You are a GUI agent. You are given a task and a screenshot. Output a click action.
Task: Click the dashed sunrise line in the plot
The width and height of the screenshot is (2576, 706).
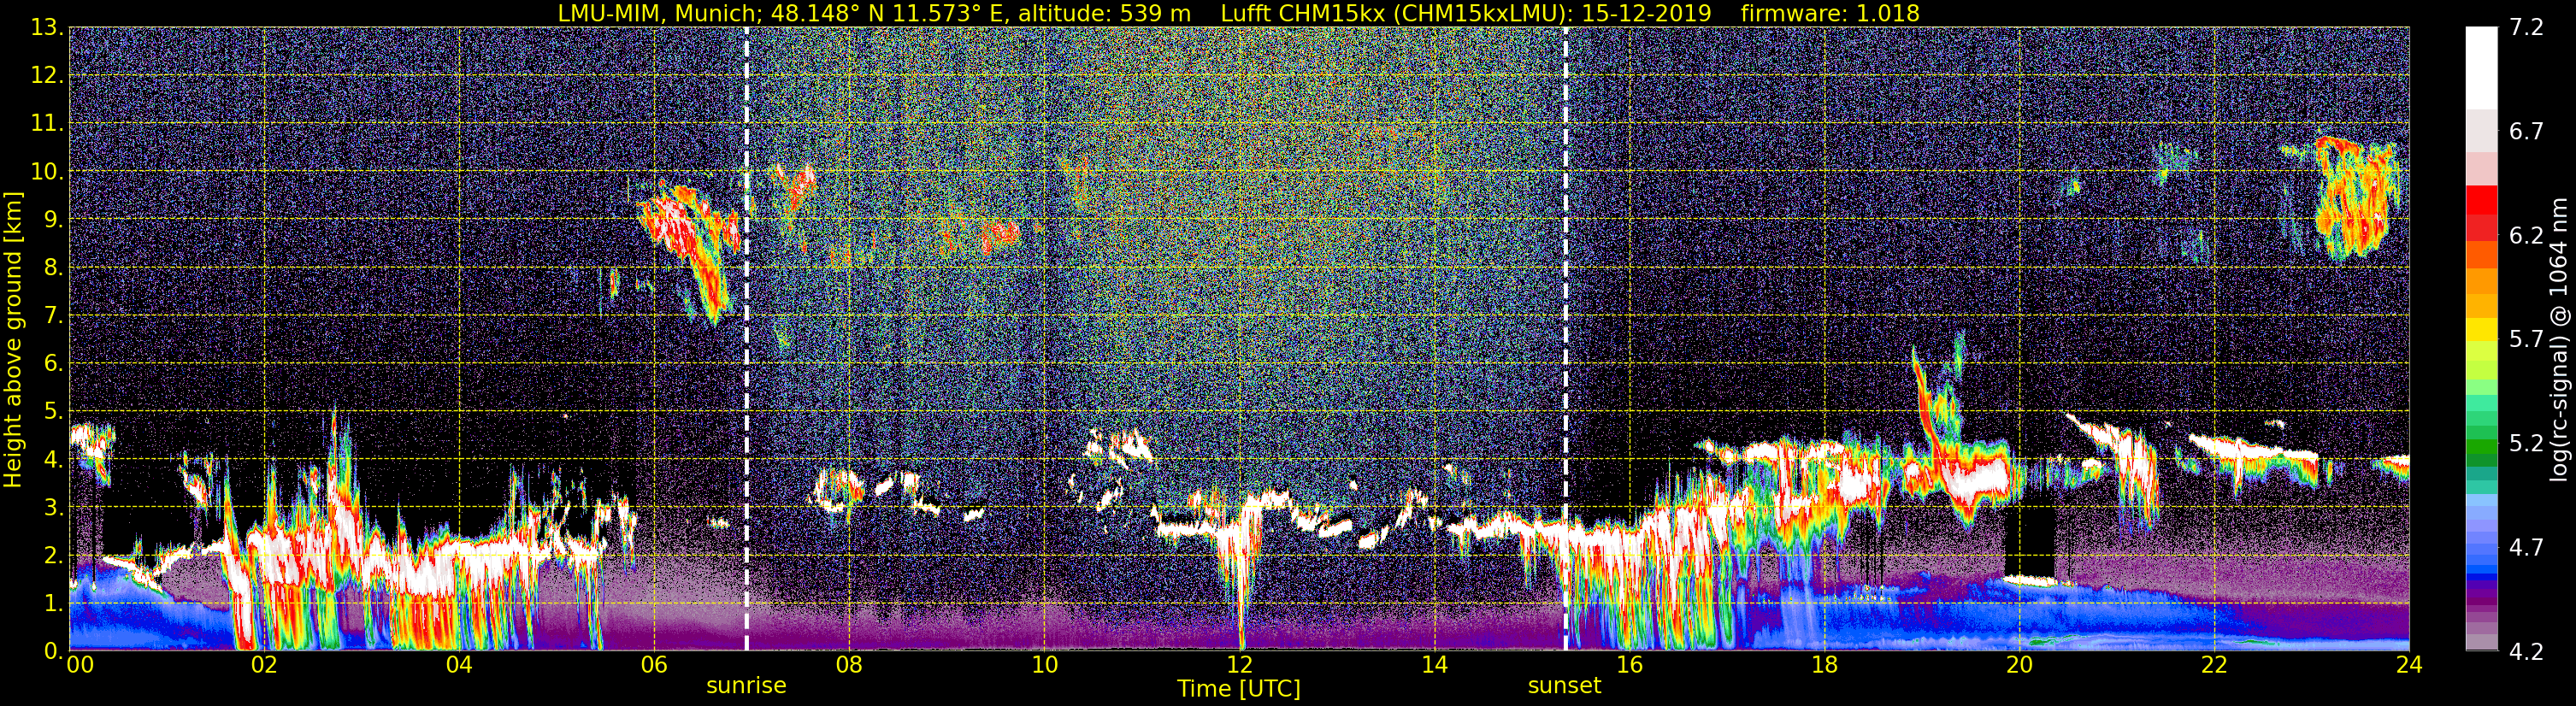point(746,339)
